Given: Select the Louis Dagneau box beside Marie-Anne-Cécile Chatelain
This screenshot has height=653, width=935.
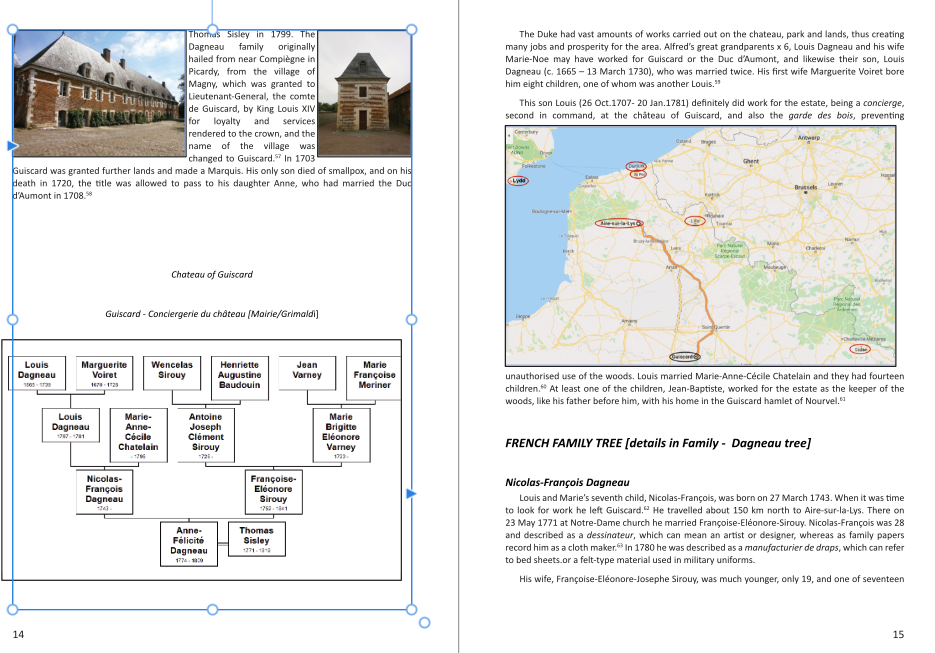Looking at the screenshot, I should pyautogui.click(x=70, y=425).
